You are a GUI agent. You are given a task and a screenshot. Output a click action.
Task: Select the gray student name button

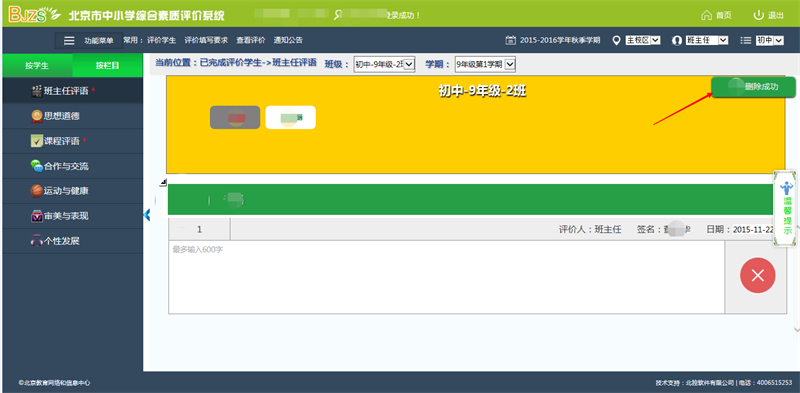tap(235, 117)
